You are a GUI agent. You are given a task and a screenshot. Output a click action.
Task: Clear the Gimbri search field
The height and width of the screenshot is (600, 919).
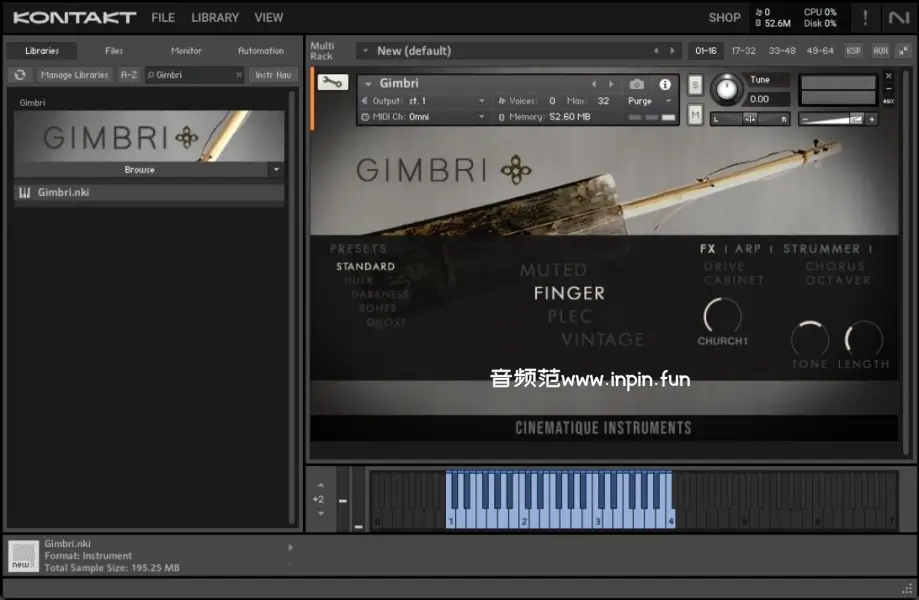[x=239, y=75]
